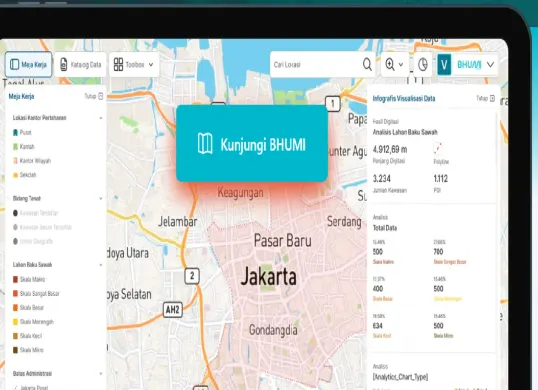The width and height of the screenshot is (538, 390).
Task: Click the Skala Sangat Besar color swatch
Action: [x=15, y=294]
